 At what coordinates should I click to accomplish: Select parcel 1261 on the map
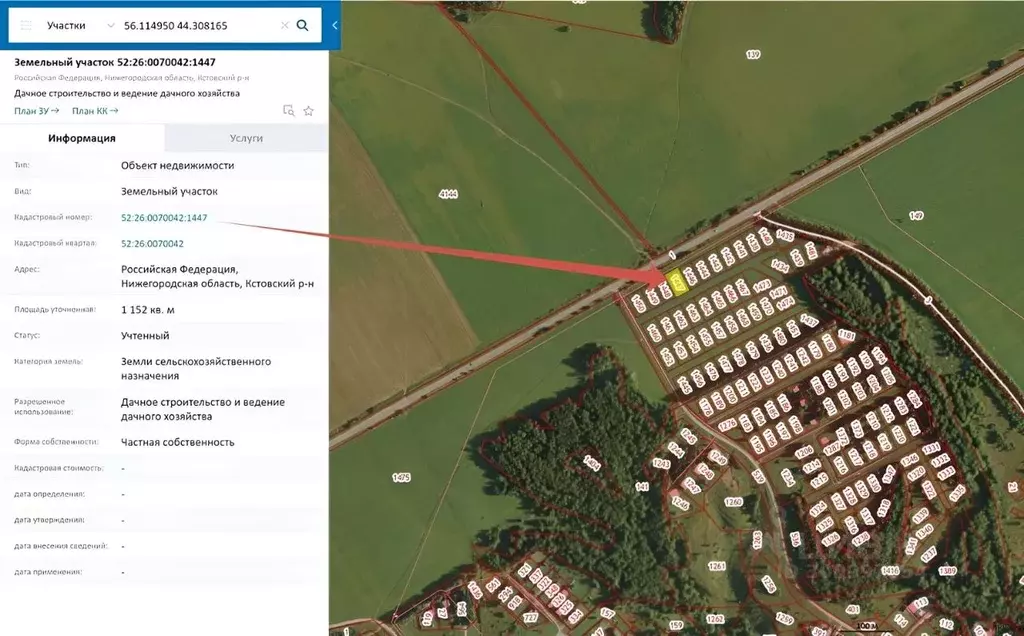click(716, 566)
